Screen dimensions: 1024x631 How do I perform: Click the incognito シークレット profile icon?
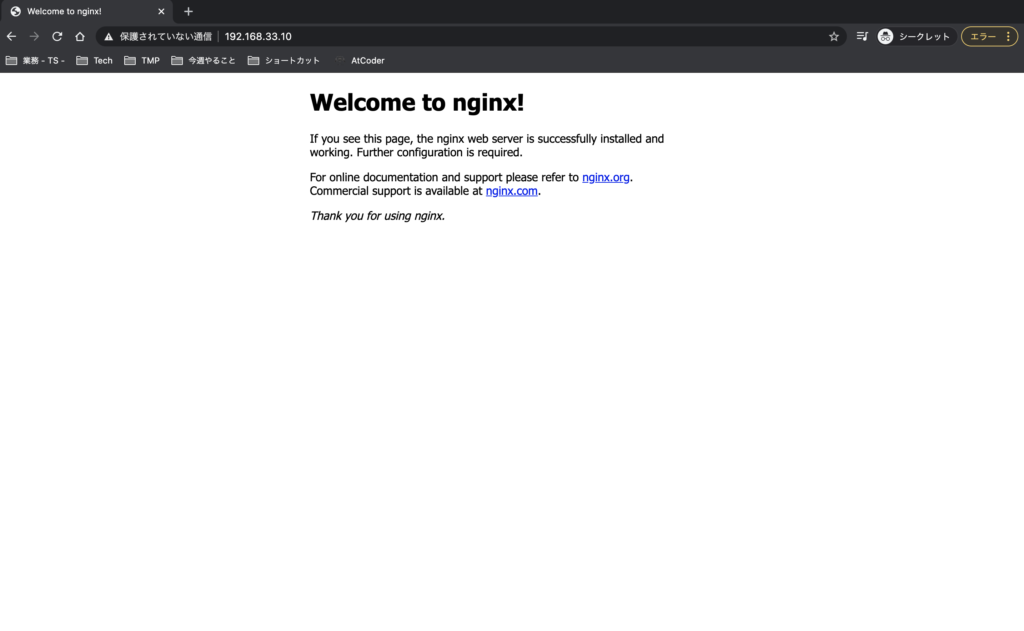885,37
